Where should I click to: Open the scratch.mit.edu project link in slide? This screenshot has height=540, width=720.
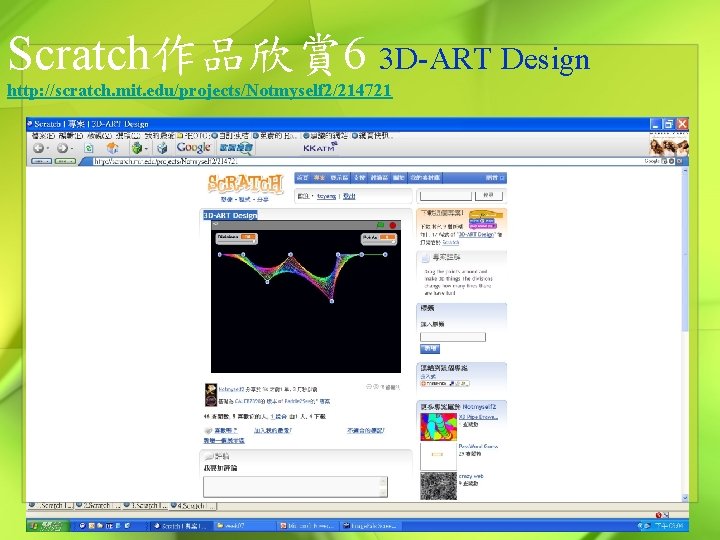point(199,90)
